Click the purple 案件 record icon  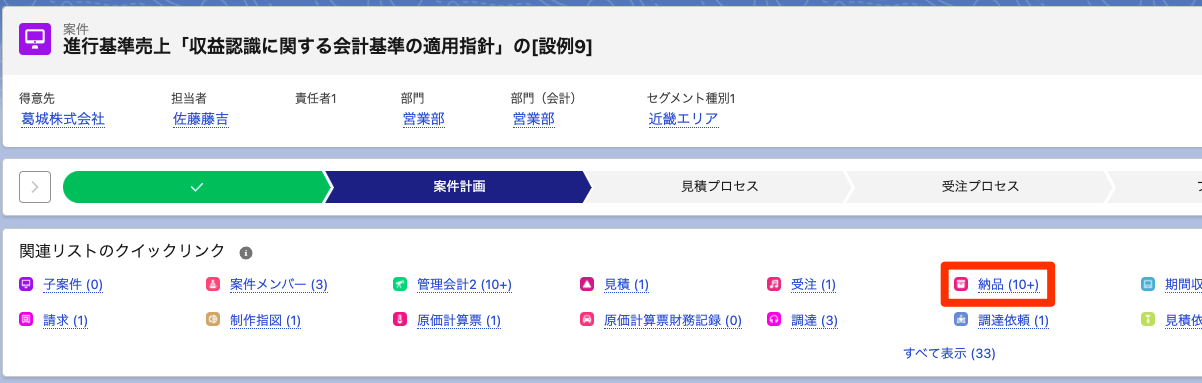click(35, 38)
